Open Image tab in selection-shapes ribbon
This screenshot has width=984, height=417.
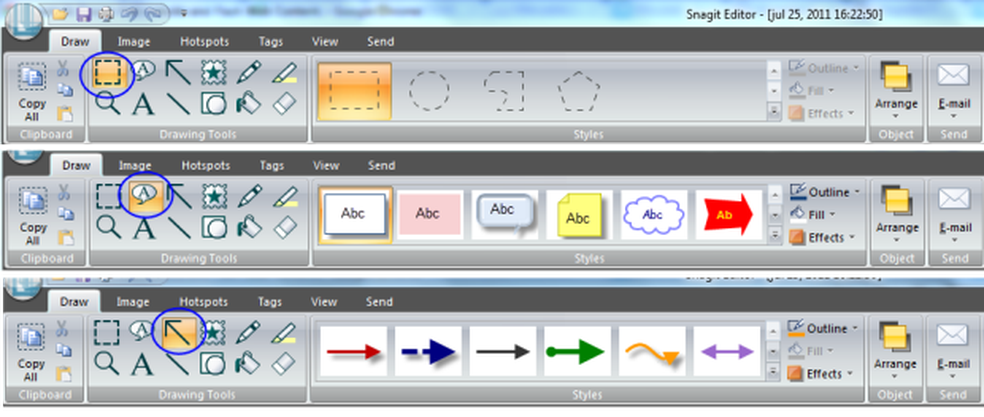click(134, 42)
